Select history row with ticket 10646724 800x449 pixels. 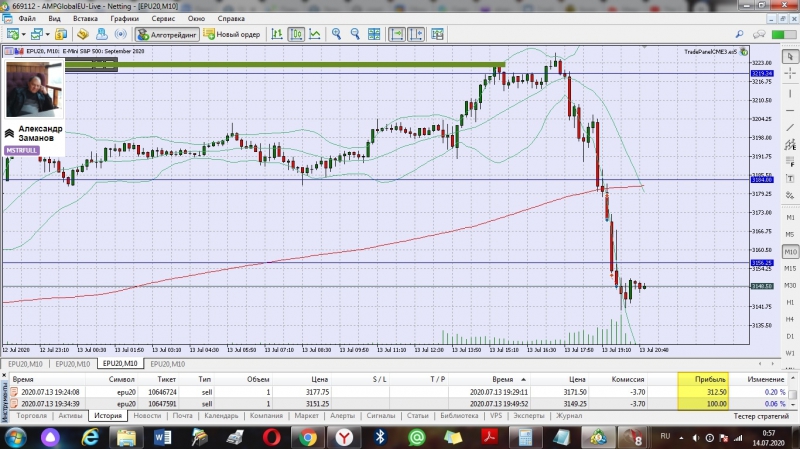(398, 392)
